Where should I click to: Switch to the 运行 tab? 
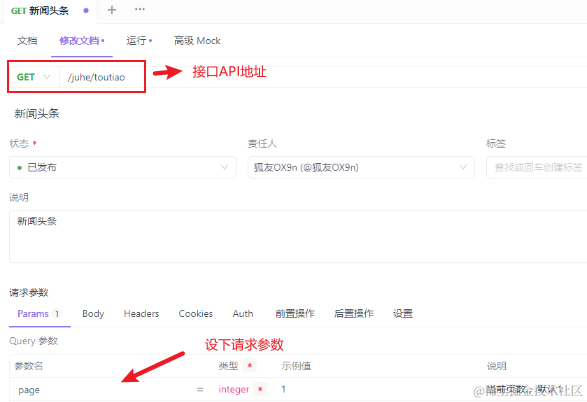tap(139, 40)
